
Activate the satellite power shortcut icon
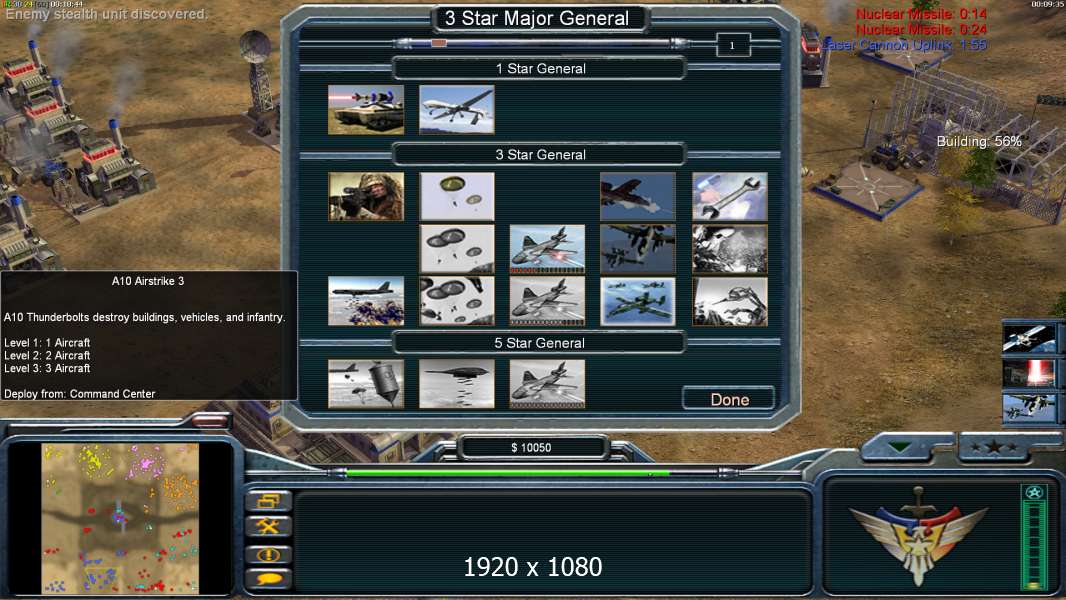click(1029, 338)
